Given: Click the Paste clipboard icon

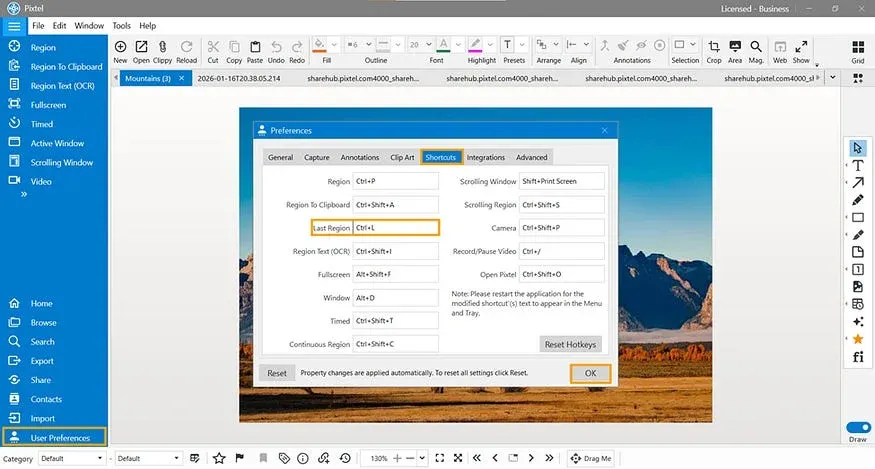Looking at the screenshot, I should point(254,51).
